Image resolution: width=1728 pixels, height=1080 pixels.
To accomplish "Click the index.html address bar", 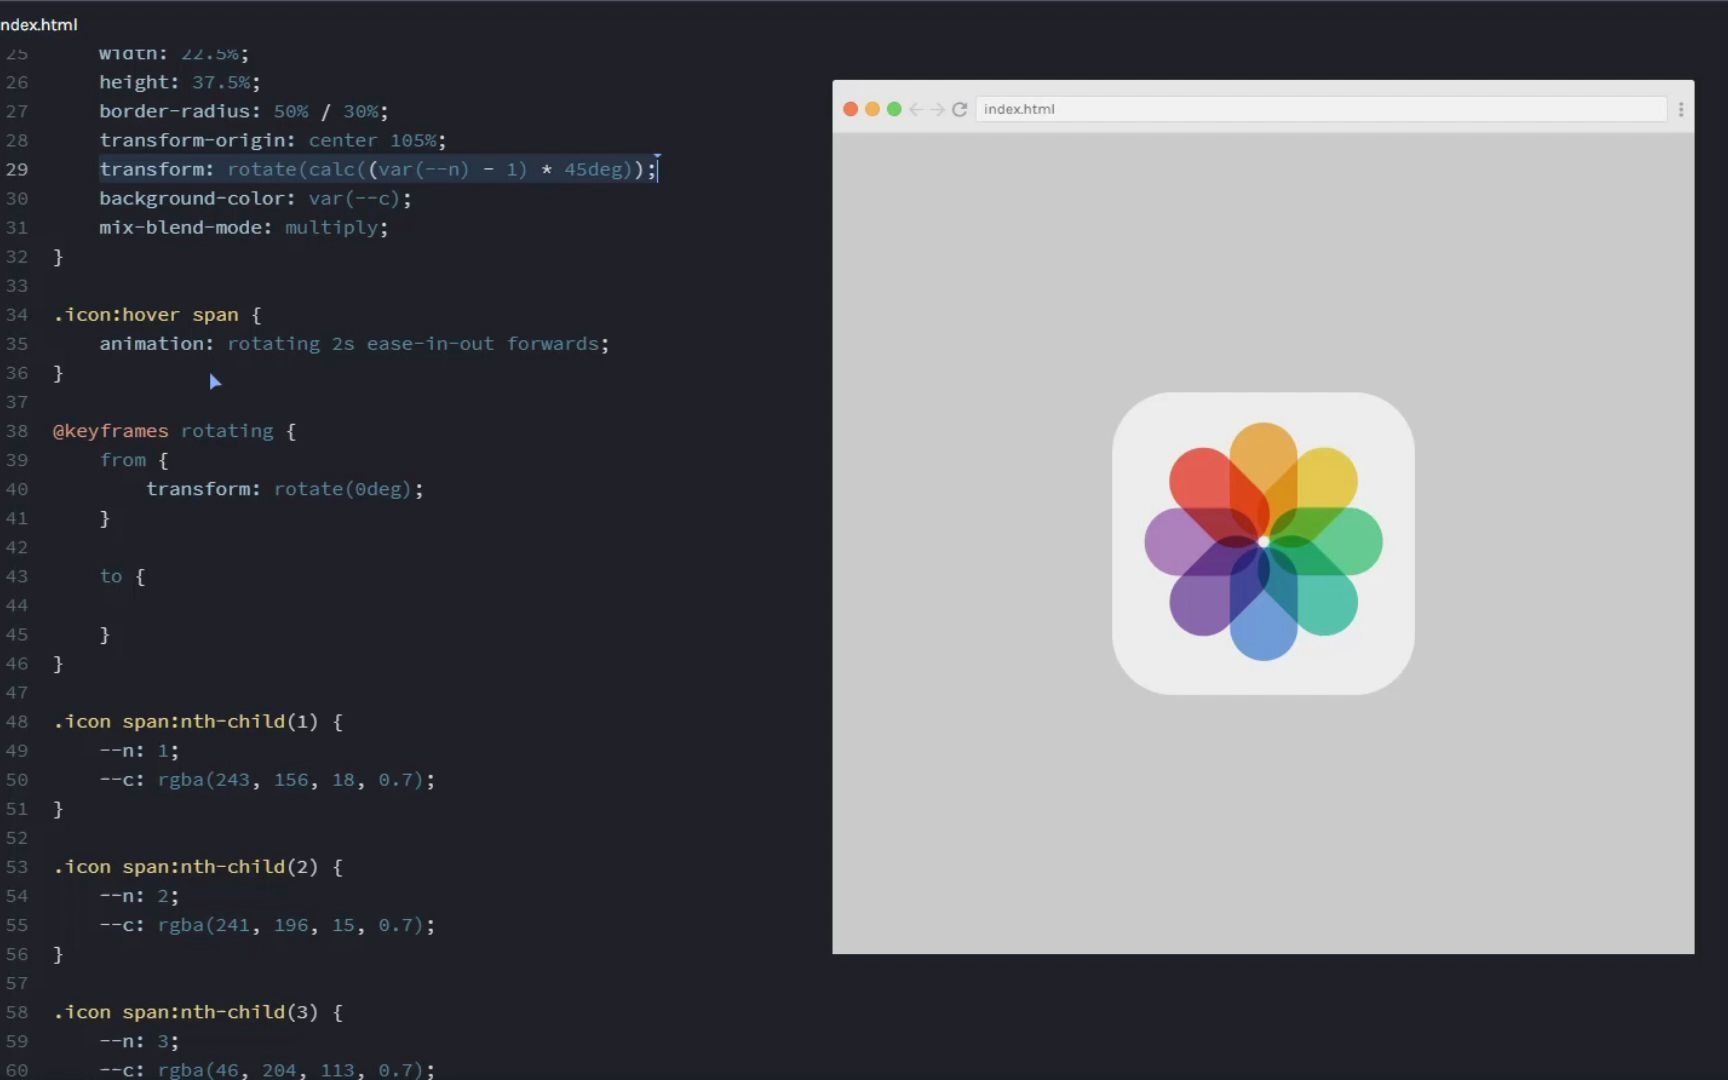I will (1321, 109).
